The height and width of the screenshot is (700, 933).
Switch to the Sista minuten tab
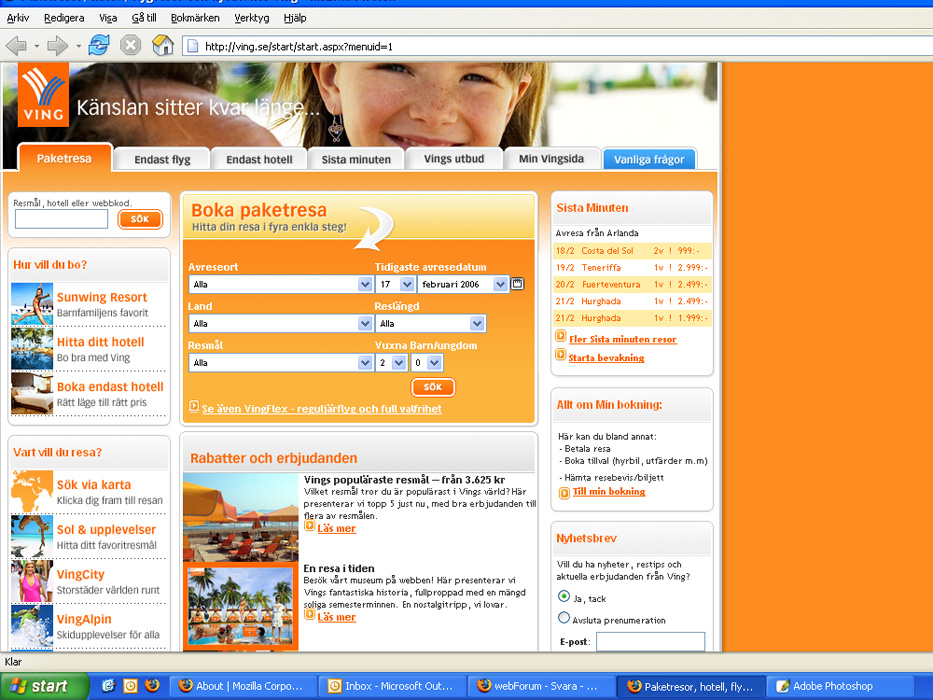[x=356, y=160]
